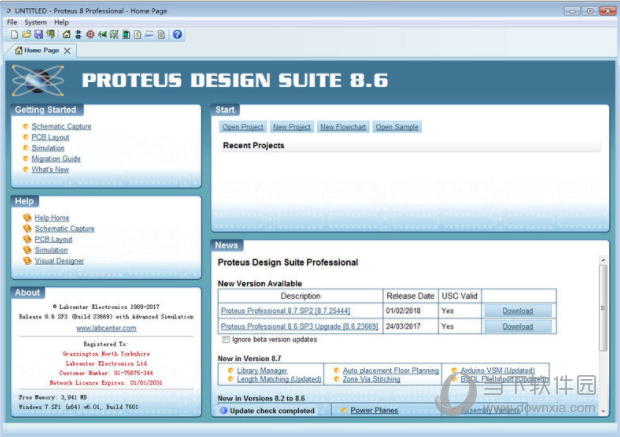Click the Close Project toolbar icon

(50, 34)
